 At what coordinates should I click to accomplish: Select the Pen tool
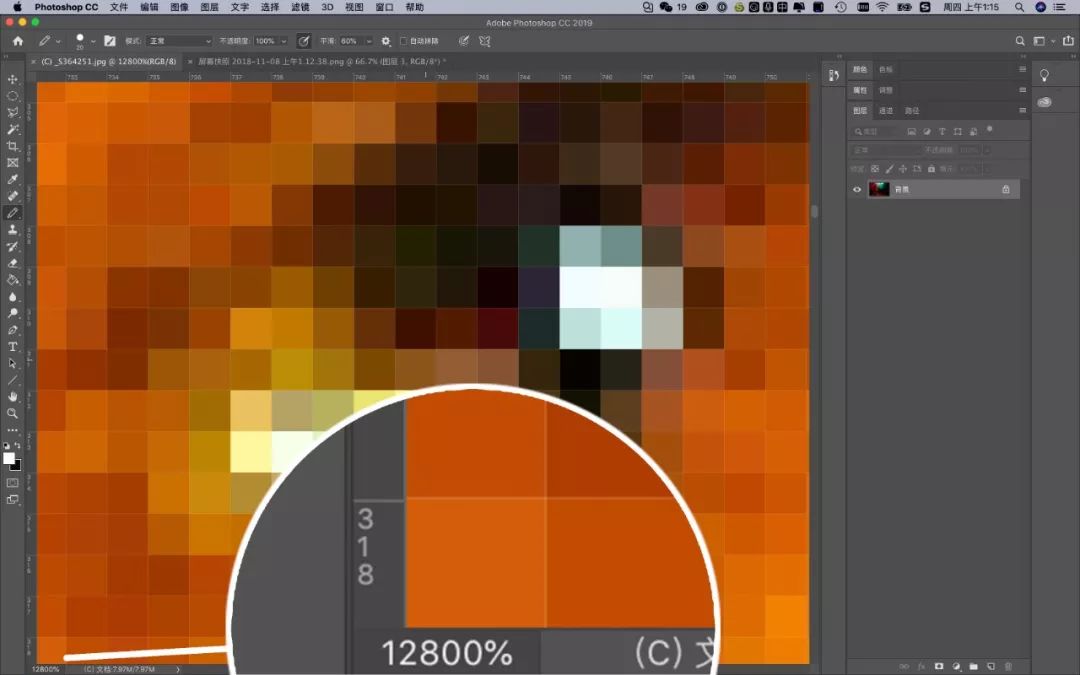click(x=12, y=330)
